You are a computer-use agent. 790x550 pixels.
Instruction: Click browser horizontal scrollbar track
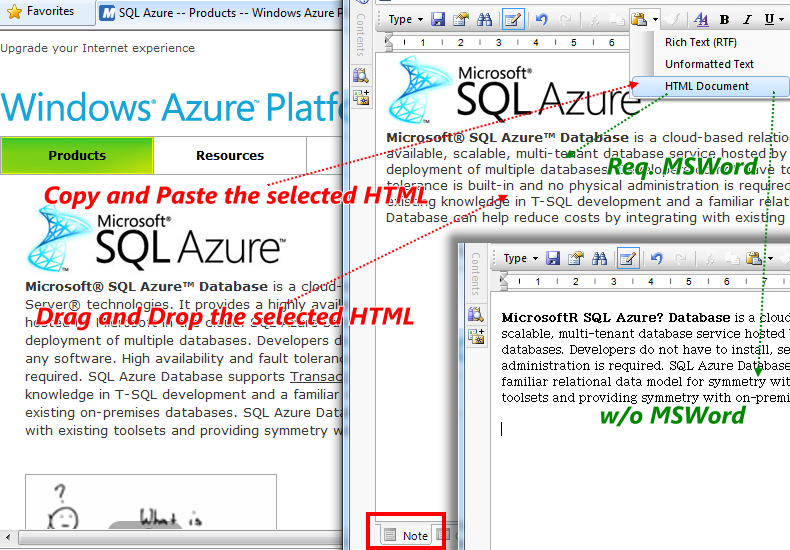point(179,536)
